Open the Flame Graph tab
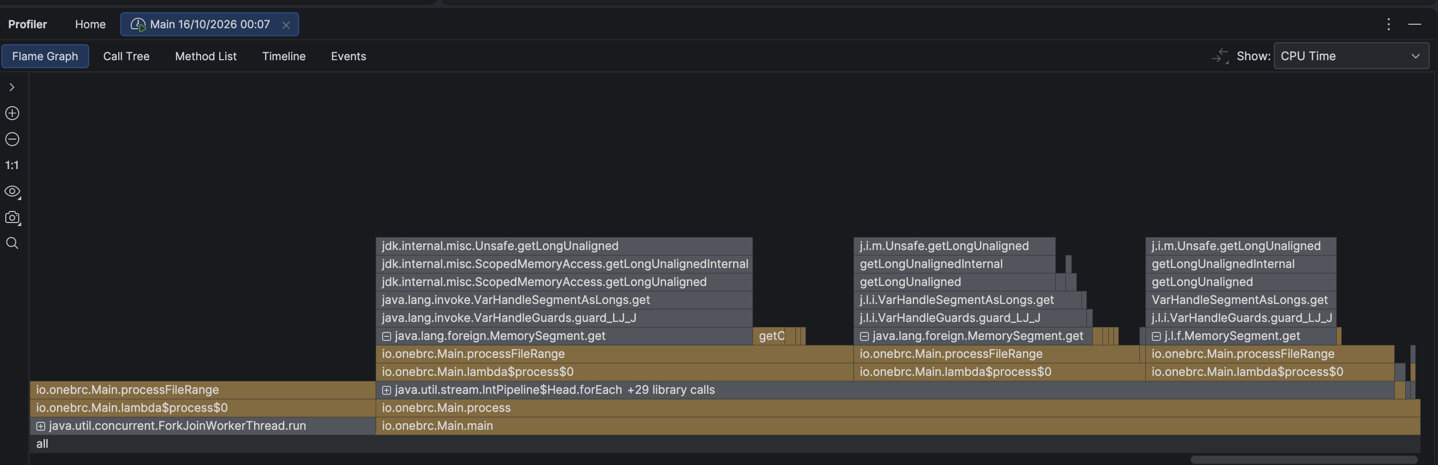Screen dimensions: 1438x465 click(x=45, y=56)
